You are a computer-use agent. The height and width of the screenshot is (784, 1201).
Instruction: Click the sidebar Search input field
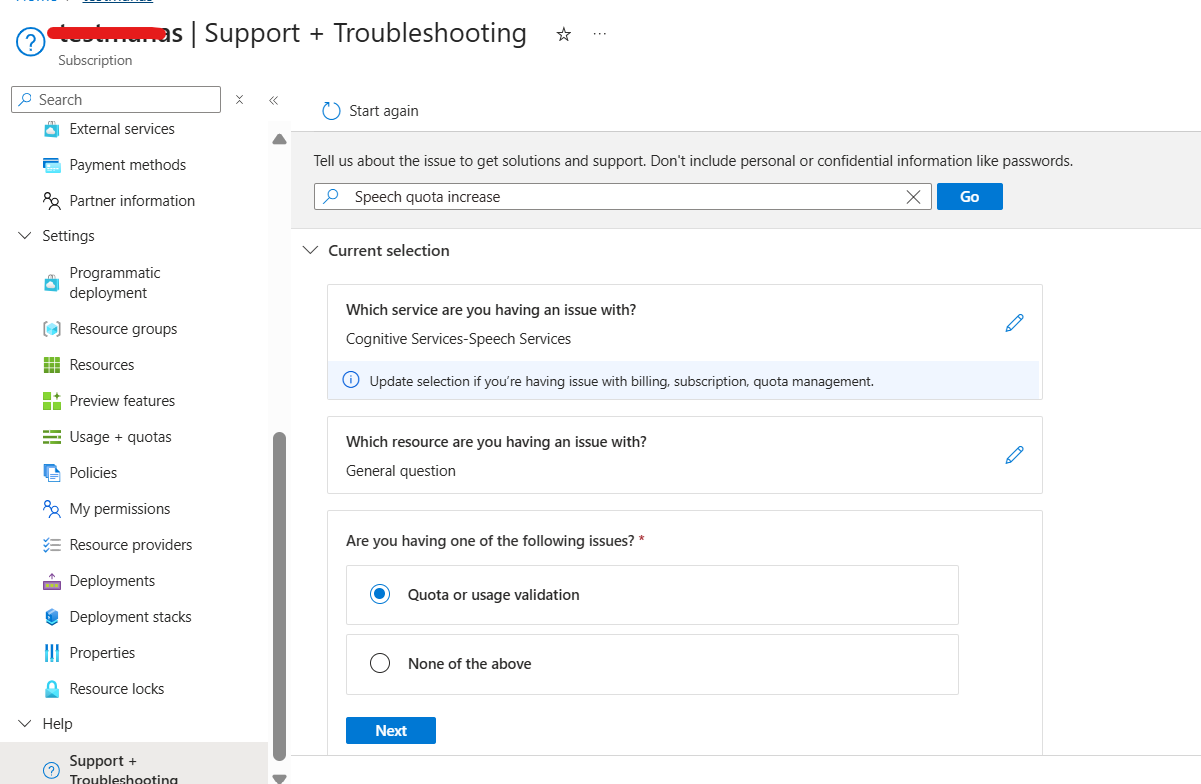116,100
